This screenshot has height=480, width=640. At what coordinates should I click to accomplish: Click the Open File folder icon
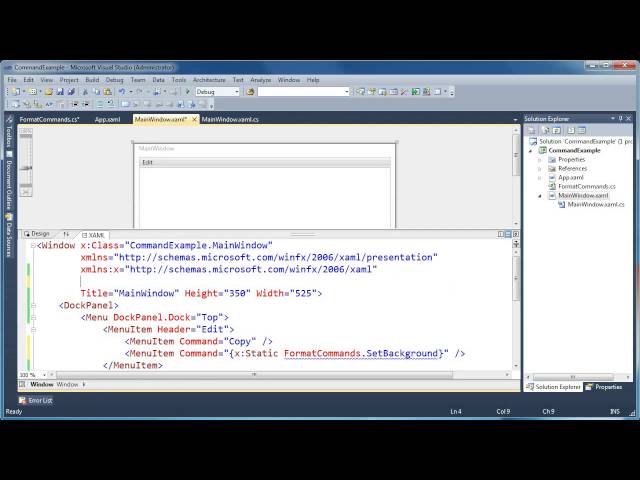(x=49, y=92)
